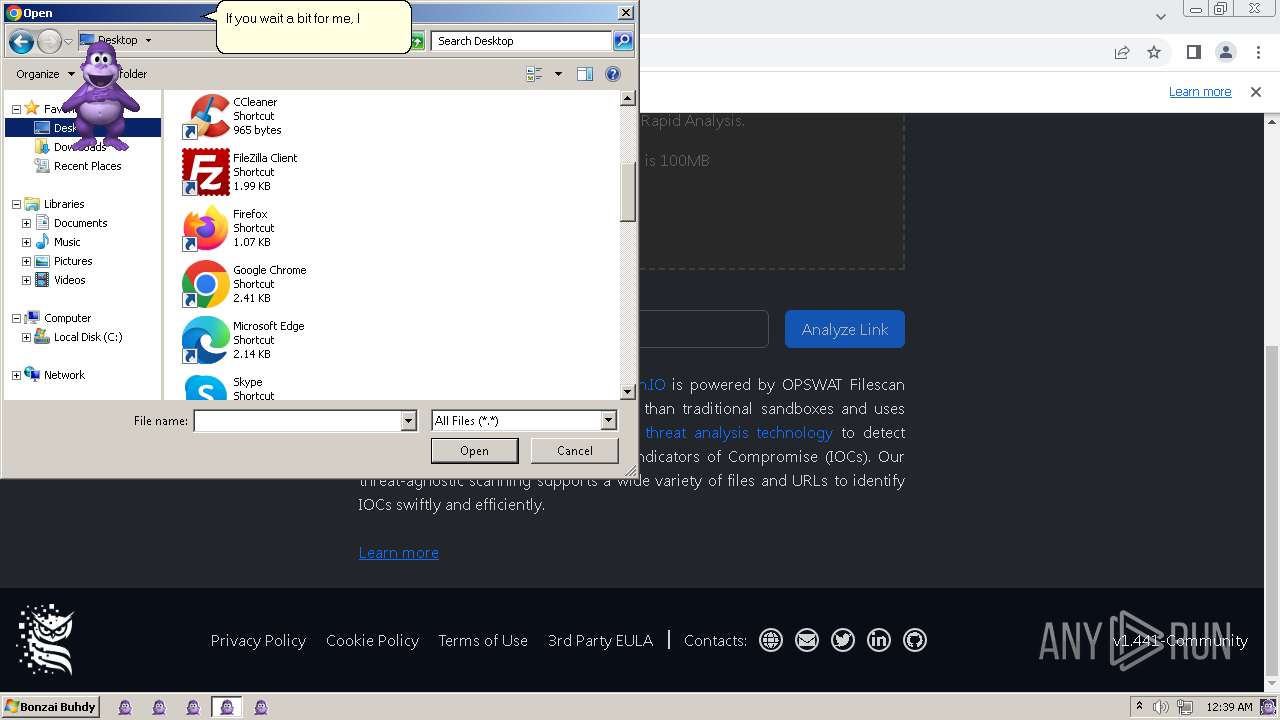The height and width of the screenshot is (720, 1280).
Task: Click the Open button
Action: pyautogui.click(x=474, y=451)
